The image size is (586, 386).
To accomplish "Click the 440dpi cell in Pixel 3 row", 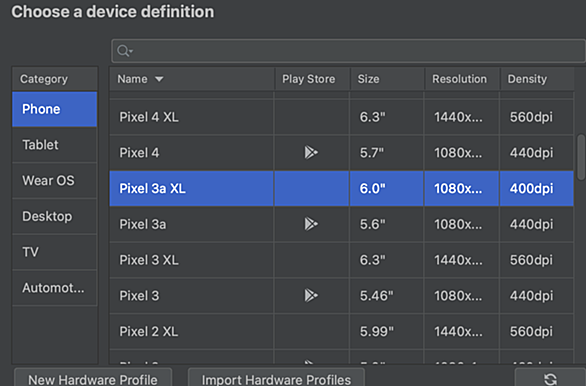I will 537,296.
